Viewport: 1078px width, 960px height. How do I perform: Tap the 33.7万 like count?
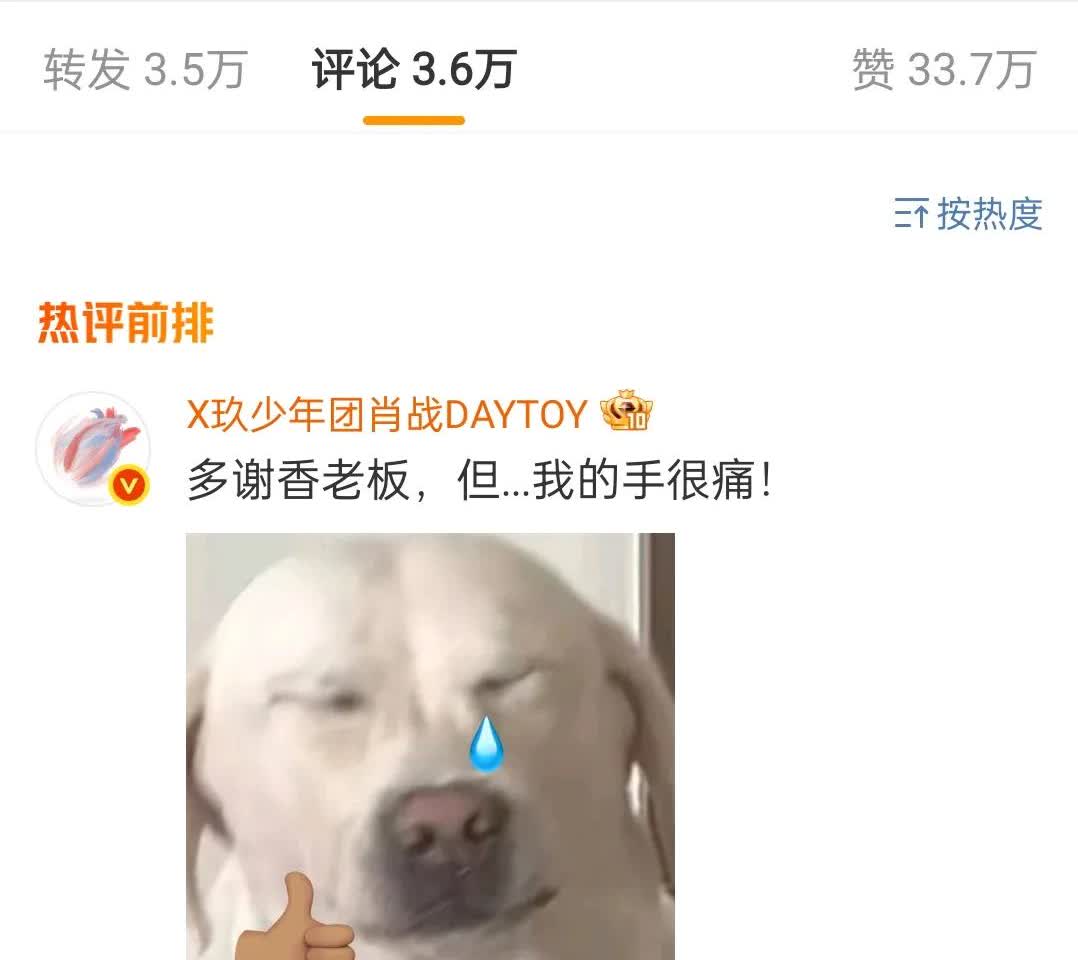coord(972,69)
